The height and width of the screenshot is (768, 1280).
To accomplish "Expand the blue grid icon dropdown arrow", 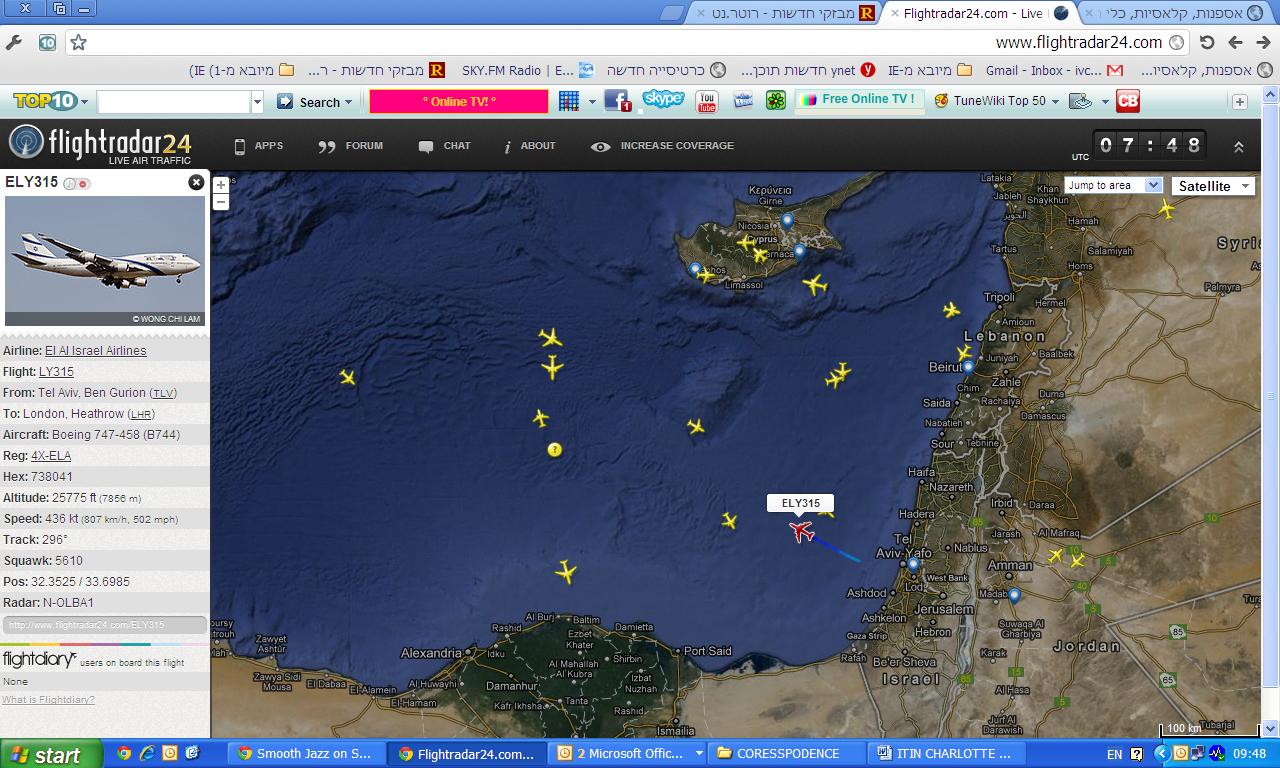I will [x=592, y=102].
